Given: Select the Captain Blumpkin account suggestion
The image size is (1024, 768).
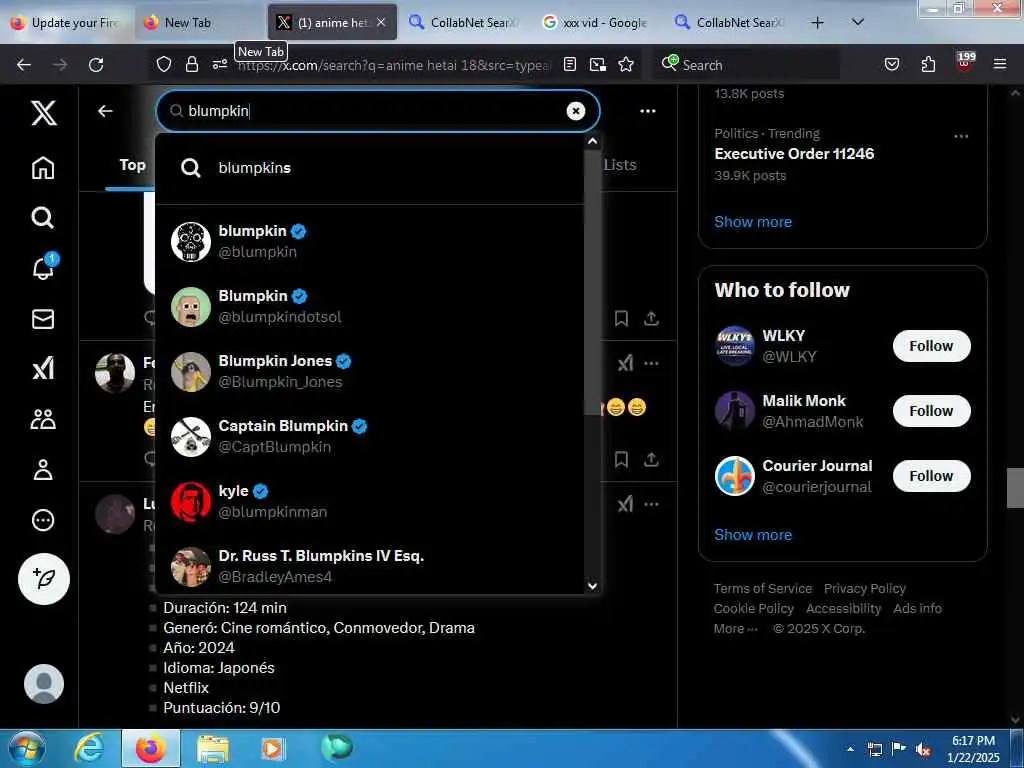Looking at the screenshot, I should (x=369, y=436).
